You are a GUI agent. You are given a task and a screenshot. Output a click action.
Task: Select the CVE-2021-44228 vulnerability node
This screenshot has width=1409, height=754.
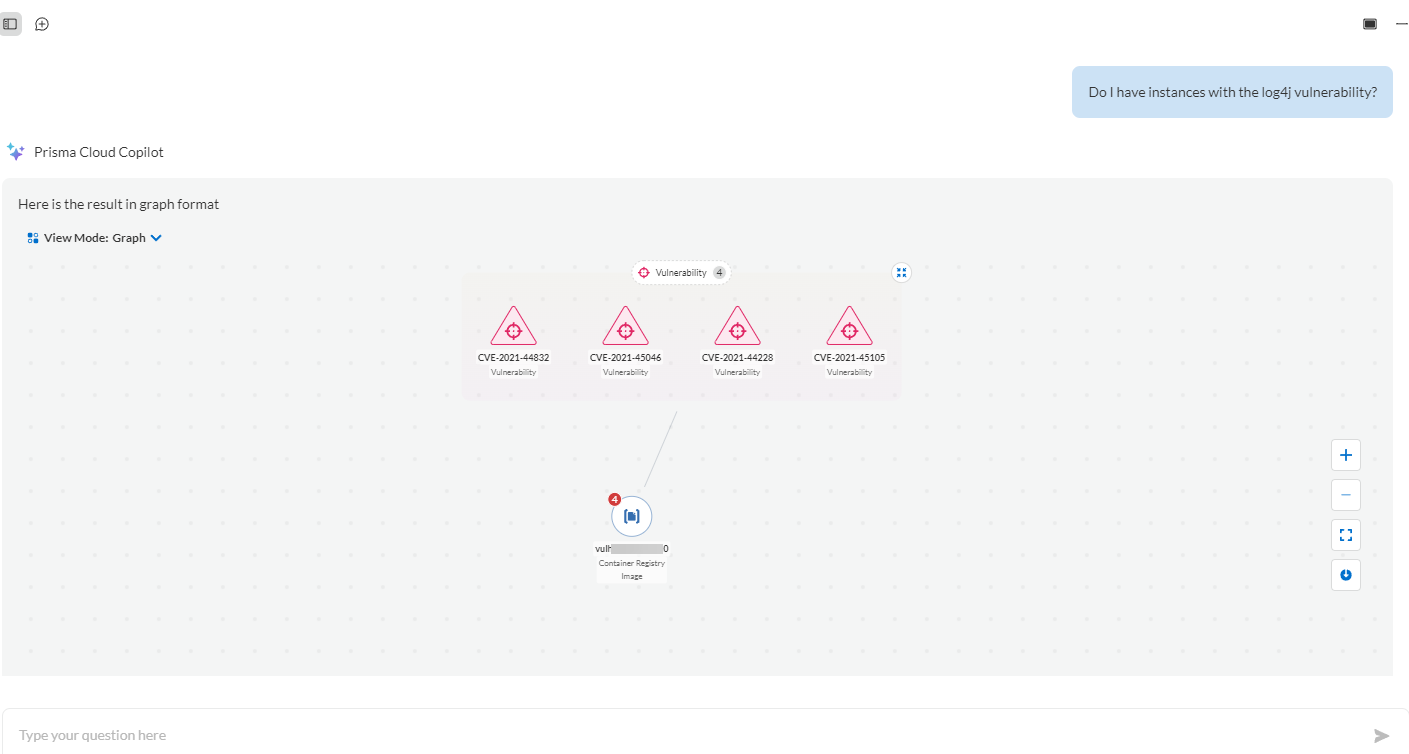(737, 329)
